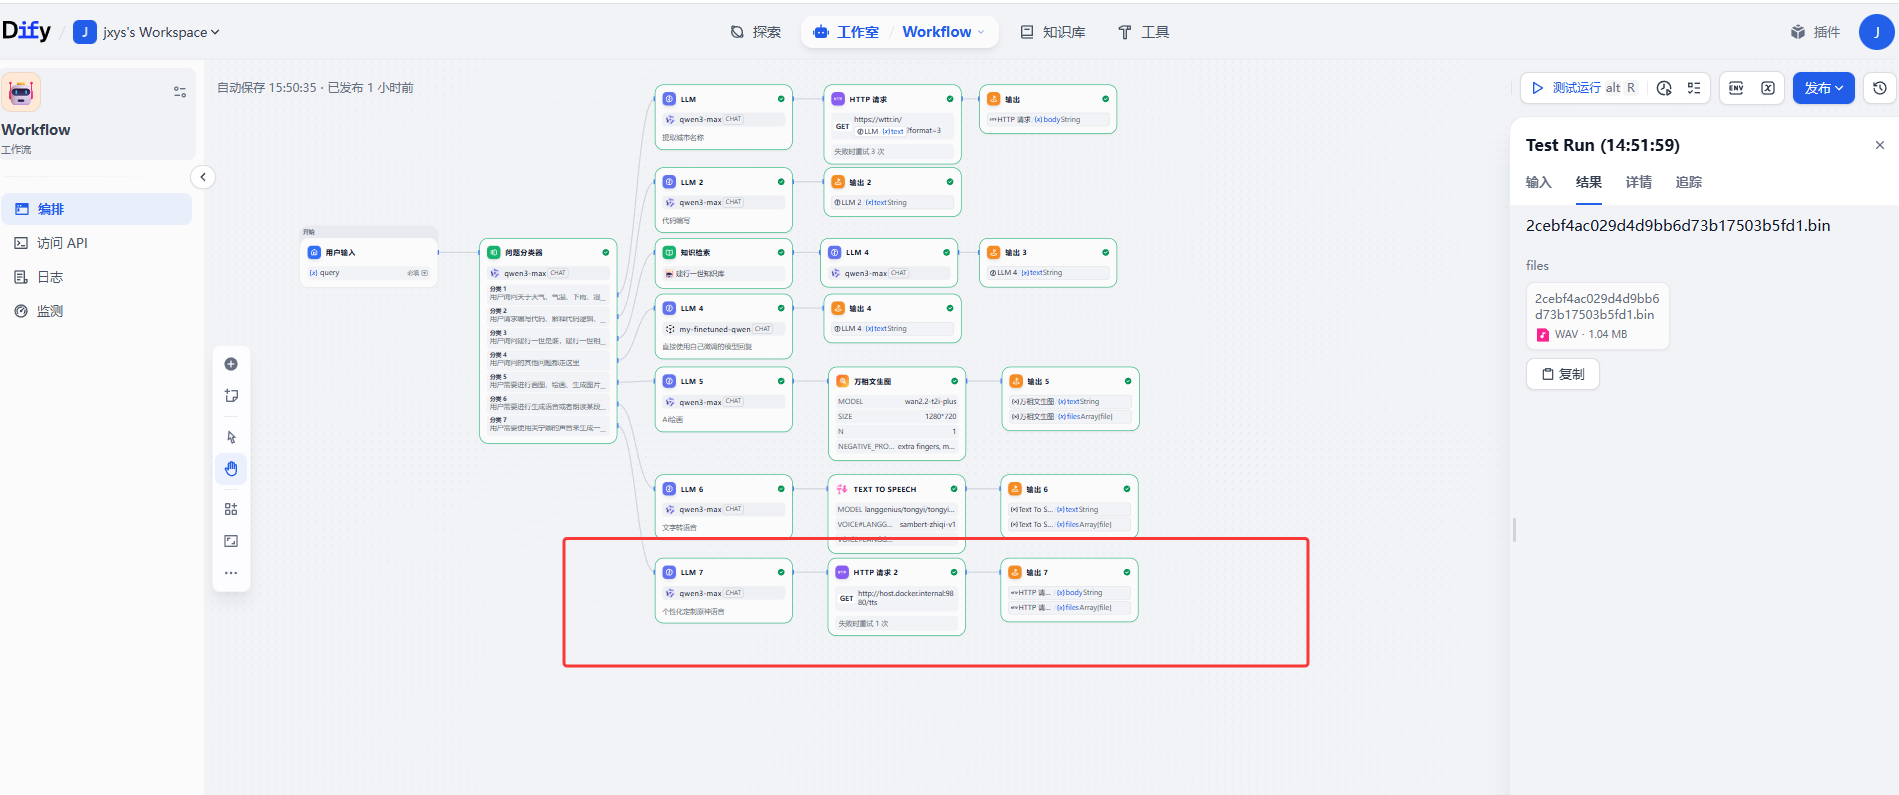Open the Workflow app switcher dropdown in top nav
Viewport: 1899px width, 795px height.
(x=943, y=32)
